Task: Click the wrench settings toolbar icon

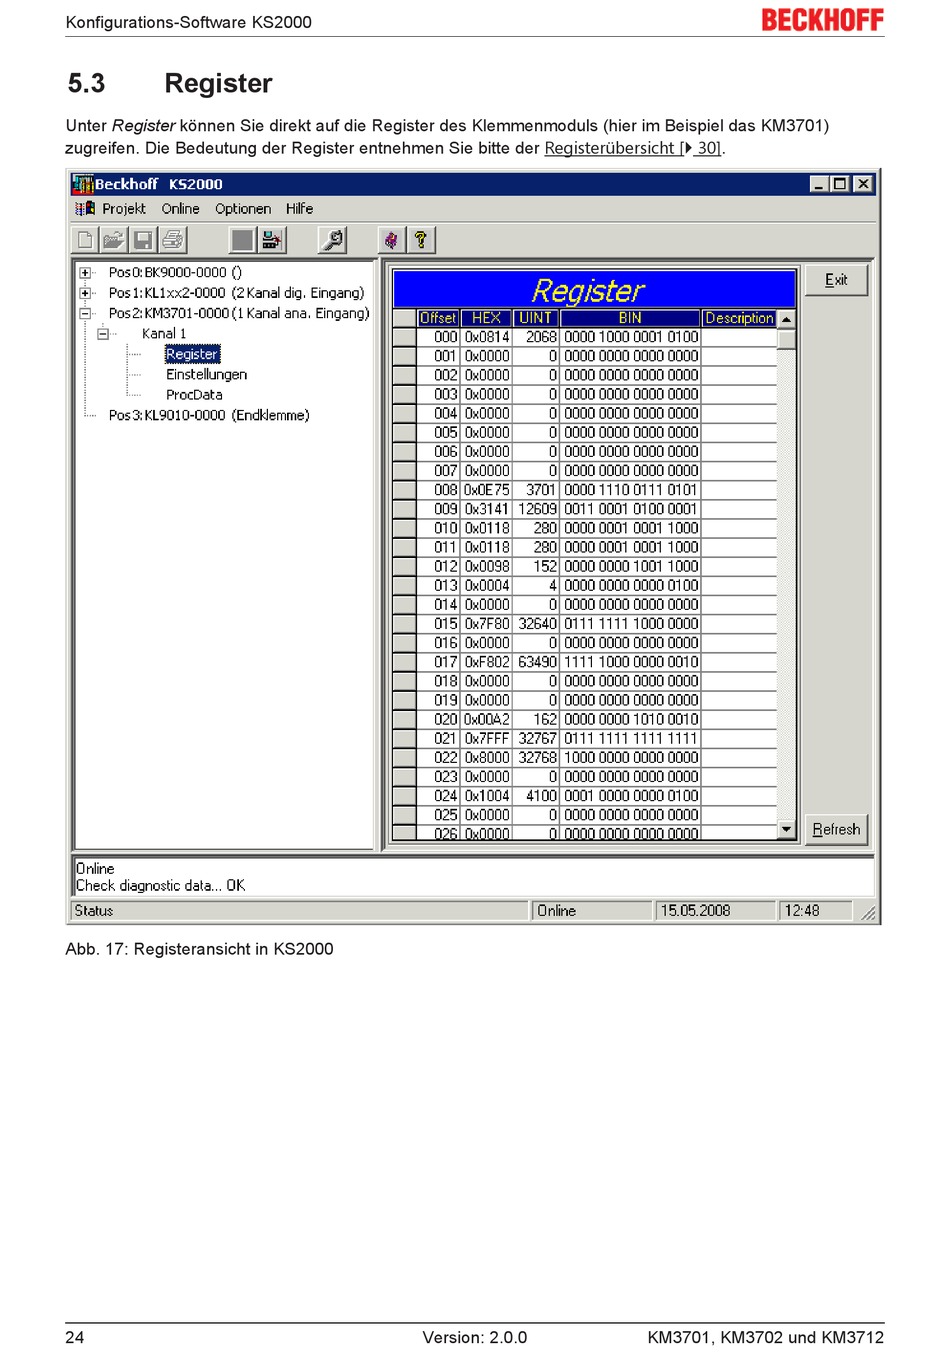Action: [x=332, y=240]
